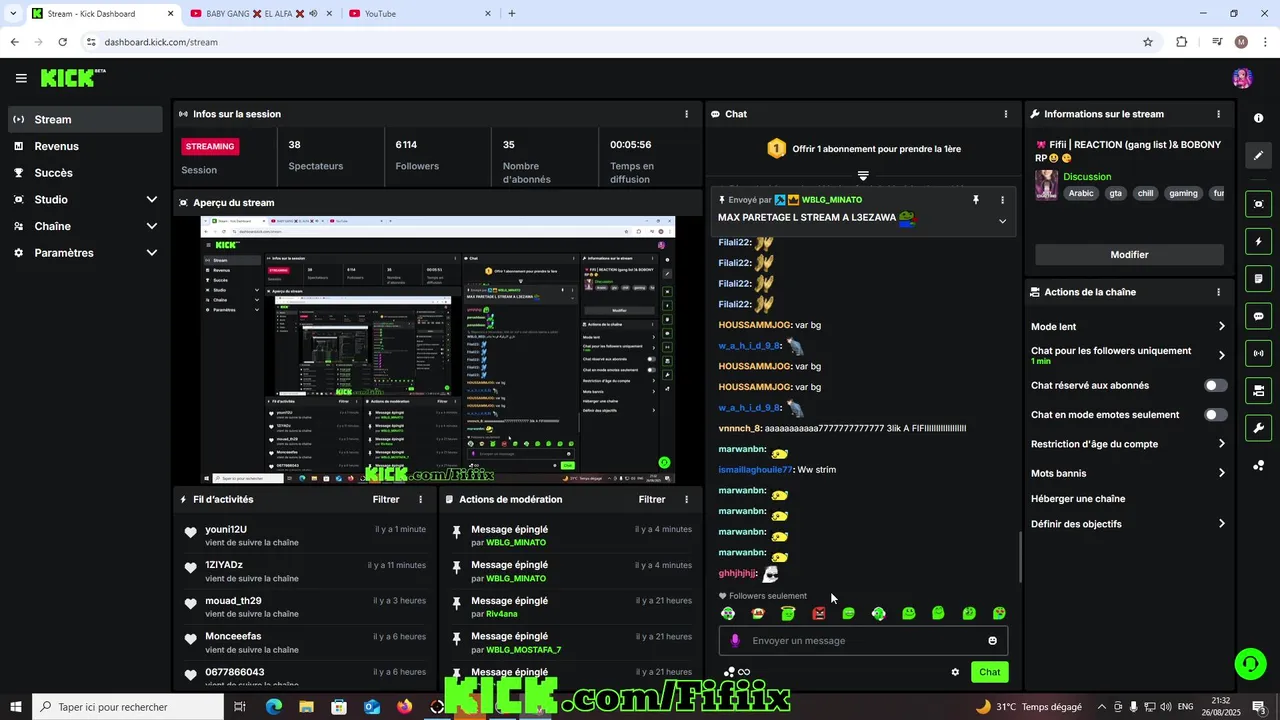The width and height of the screenshot is (1280, 720).
Task: Insert the red angry emote
Action: click(x=819, y=613)
